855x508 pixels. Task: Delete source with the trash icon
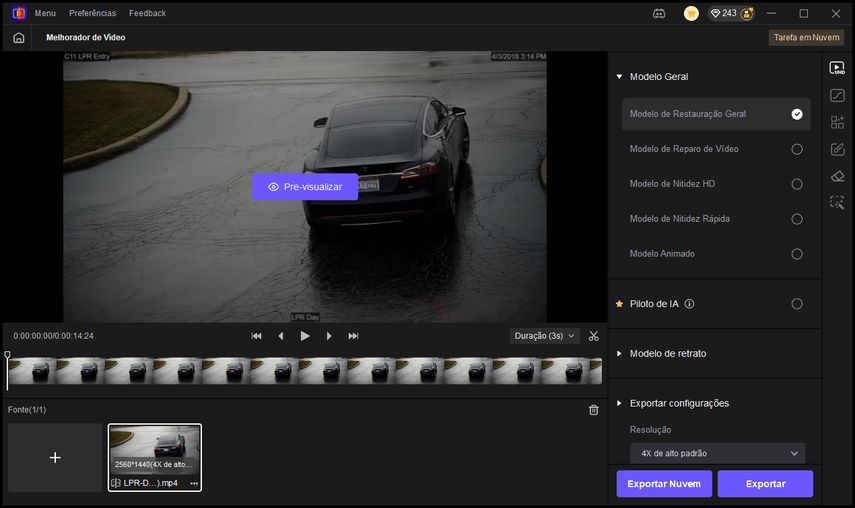click(594, 410)
